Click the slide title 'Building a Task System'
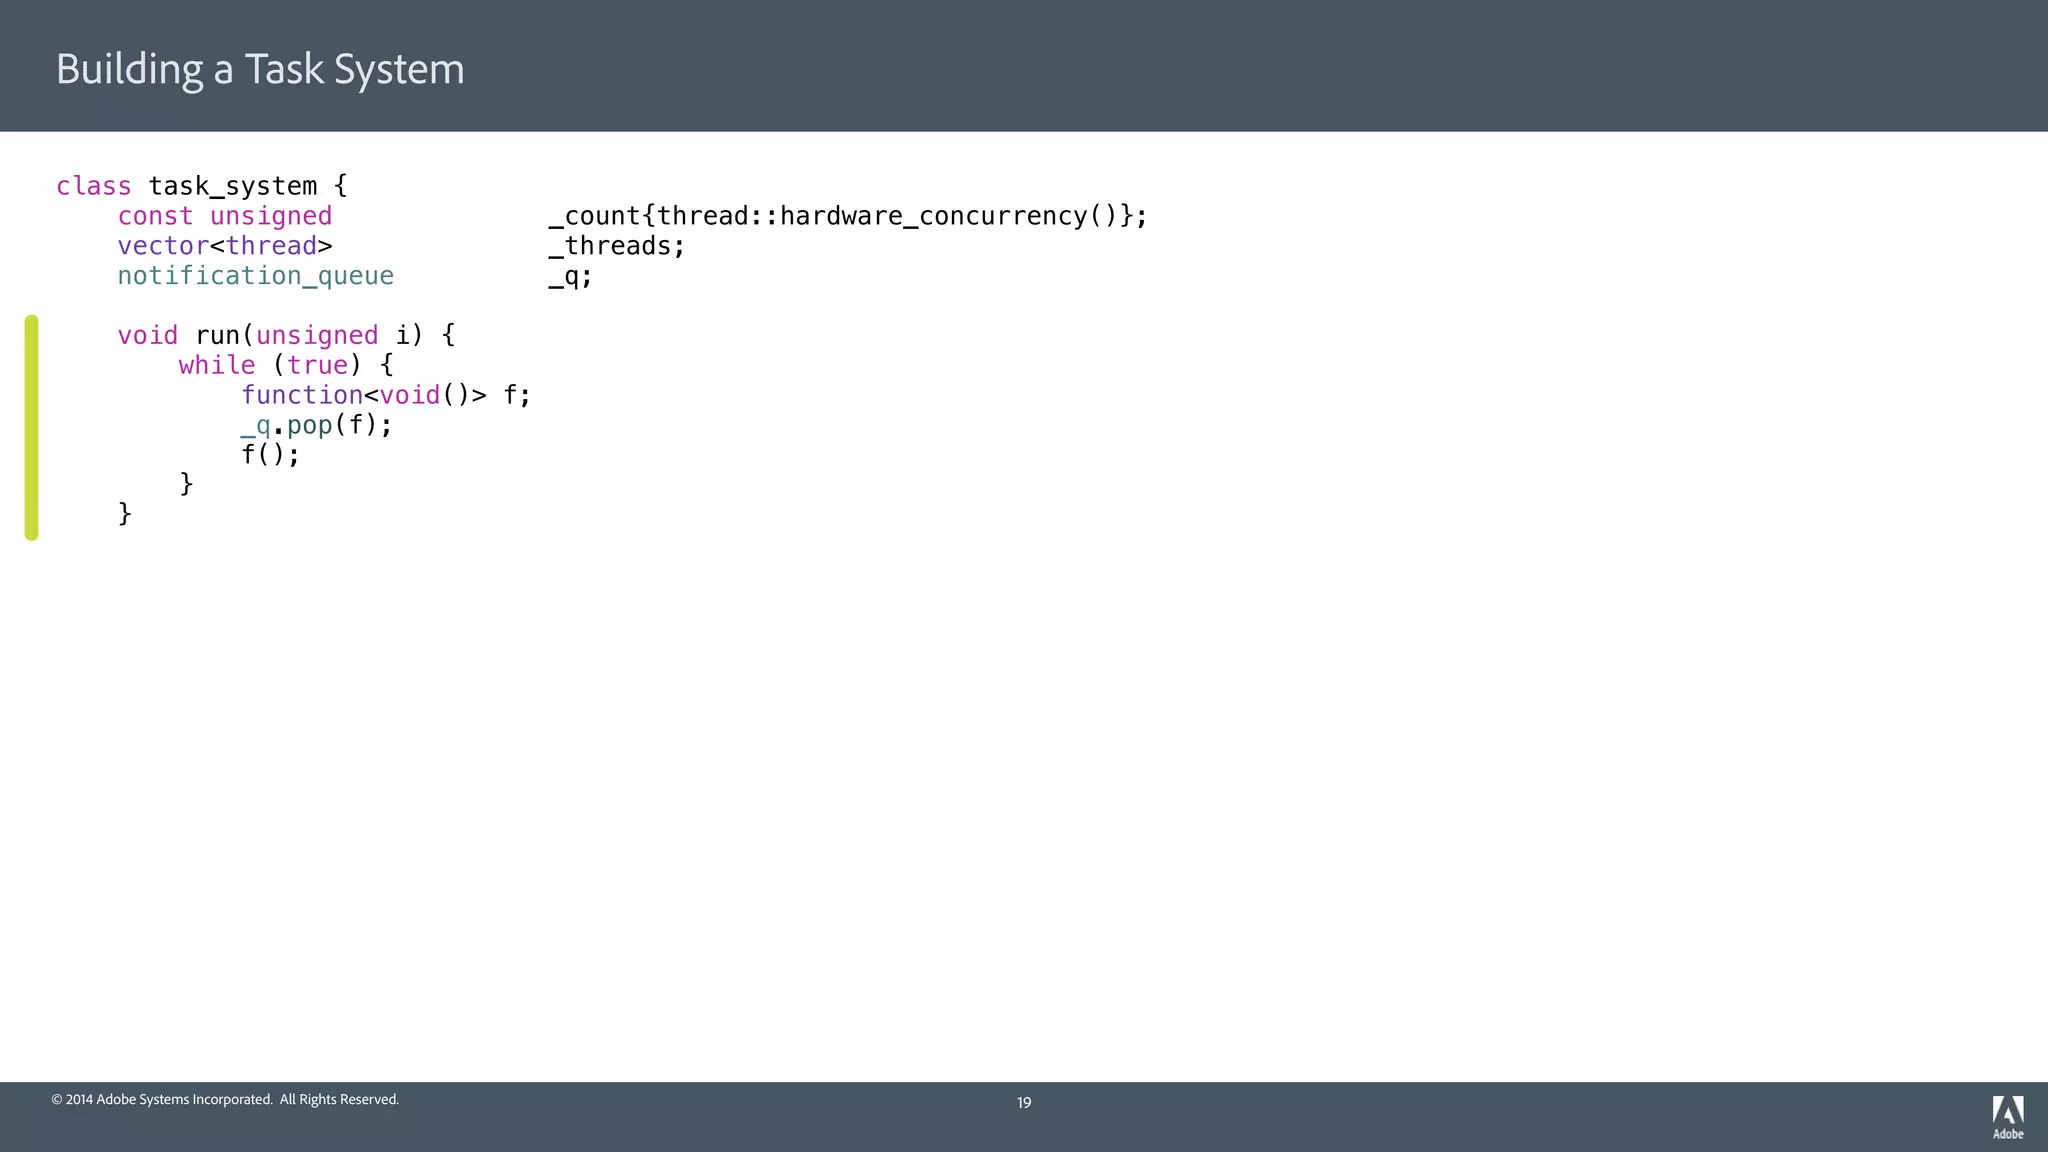Viewport: 2048px width, 1152px height. [x=260, y=69]
